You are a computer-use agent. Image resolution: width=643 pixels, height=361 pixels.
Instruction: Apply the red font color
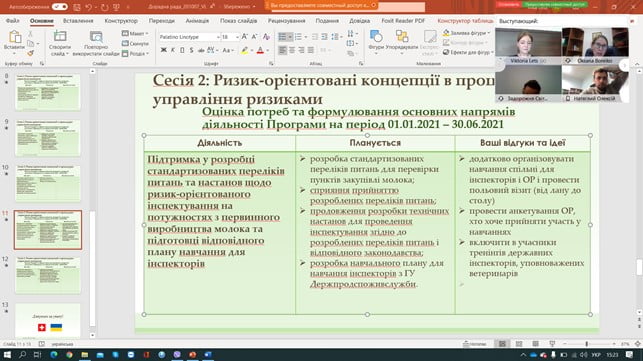point(260,50)
